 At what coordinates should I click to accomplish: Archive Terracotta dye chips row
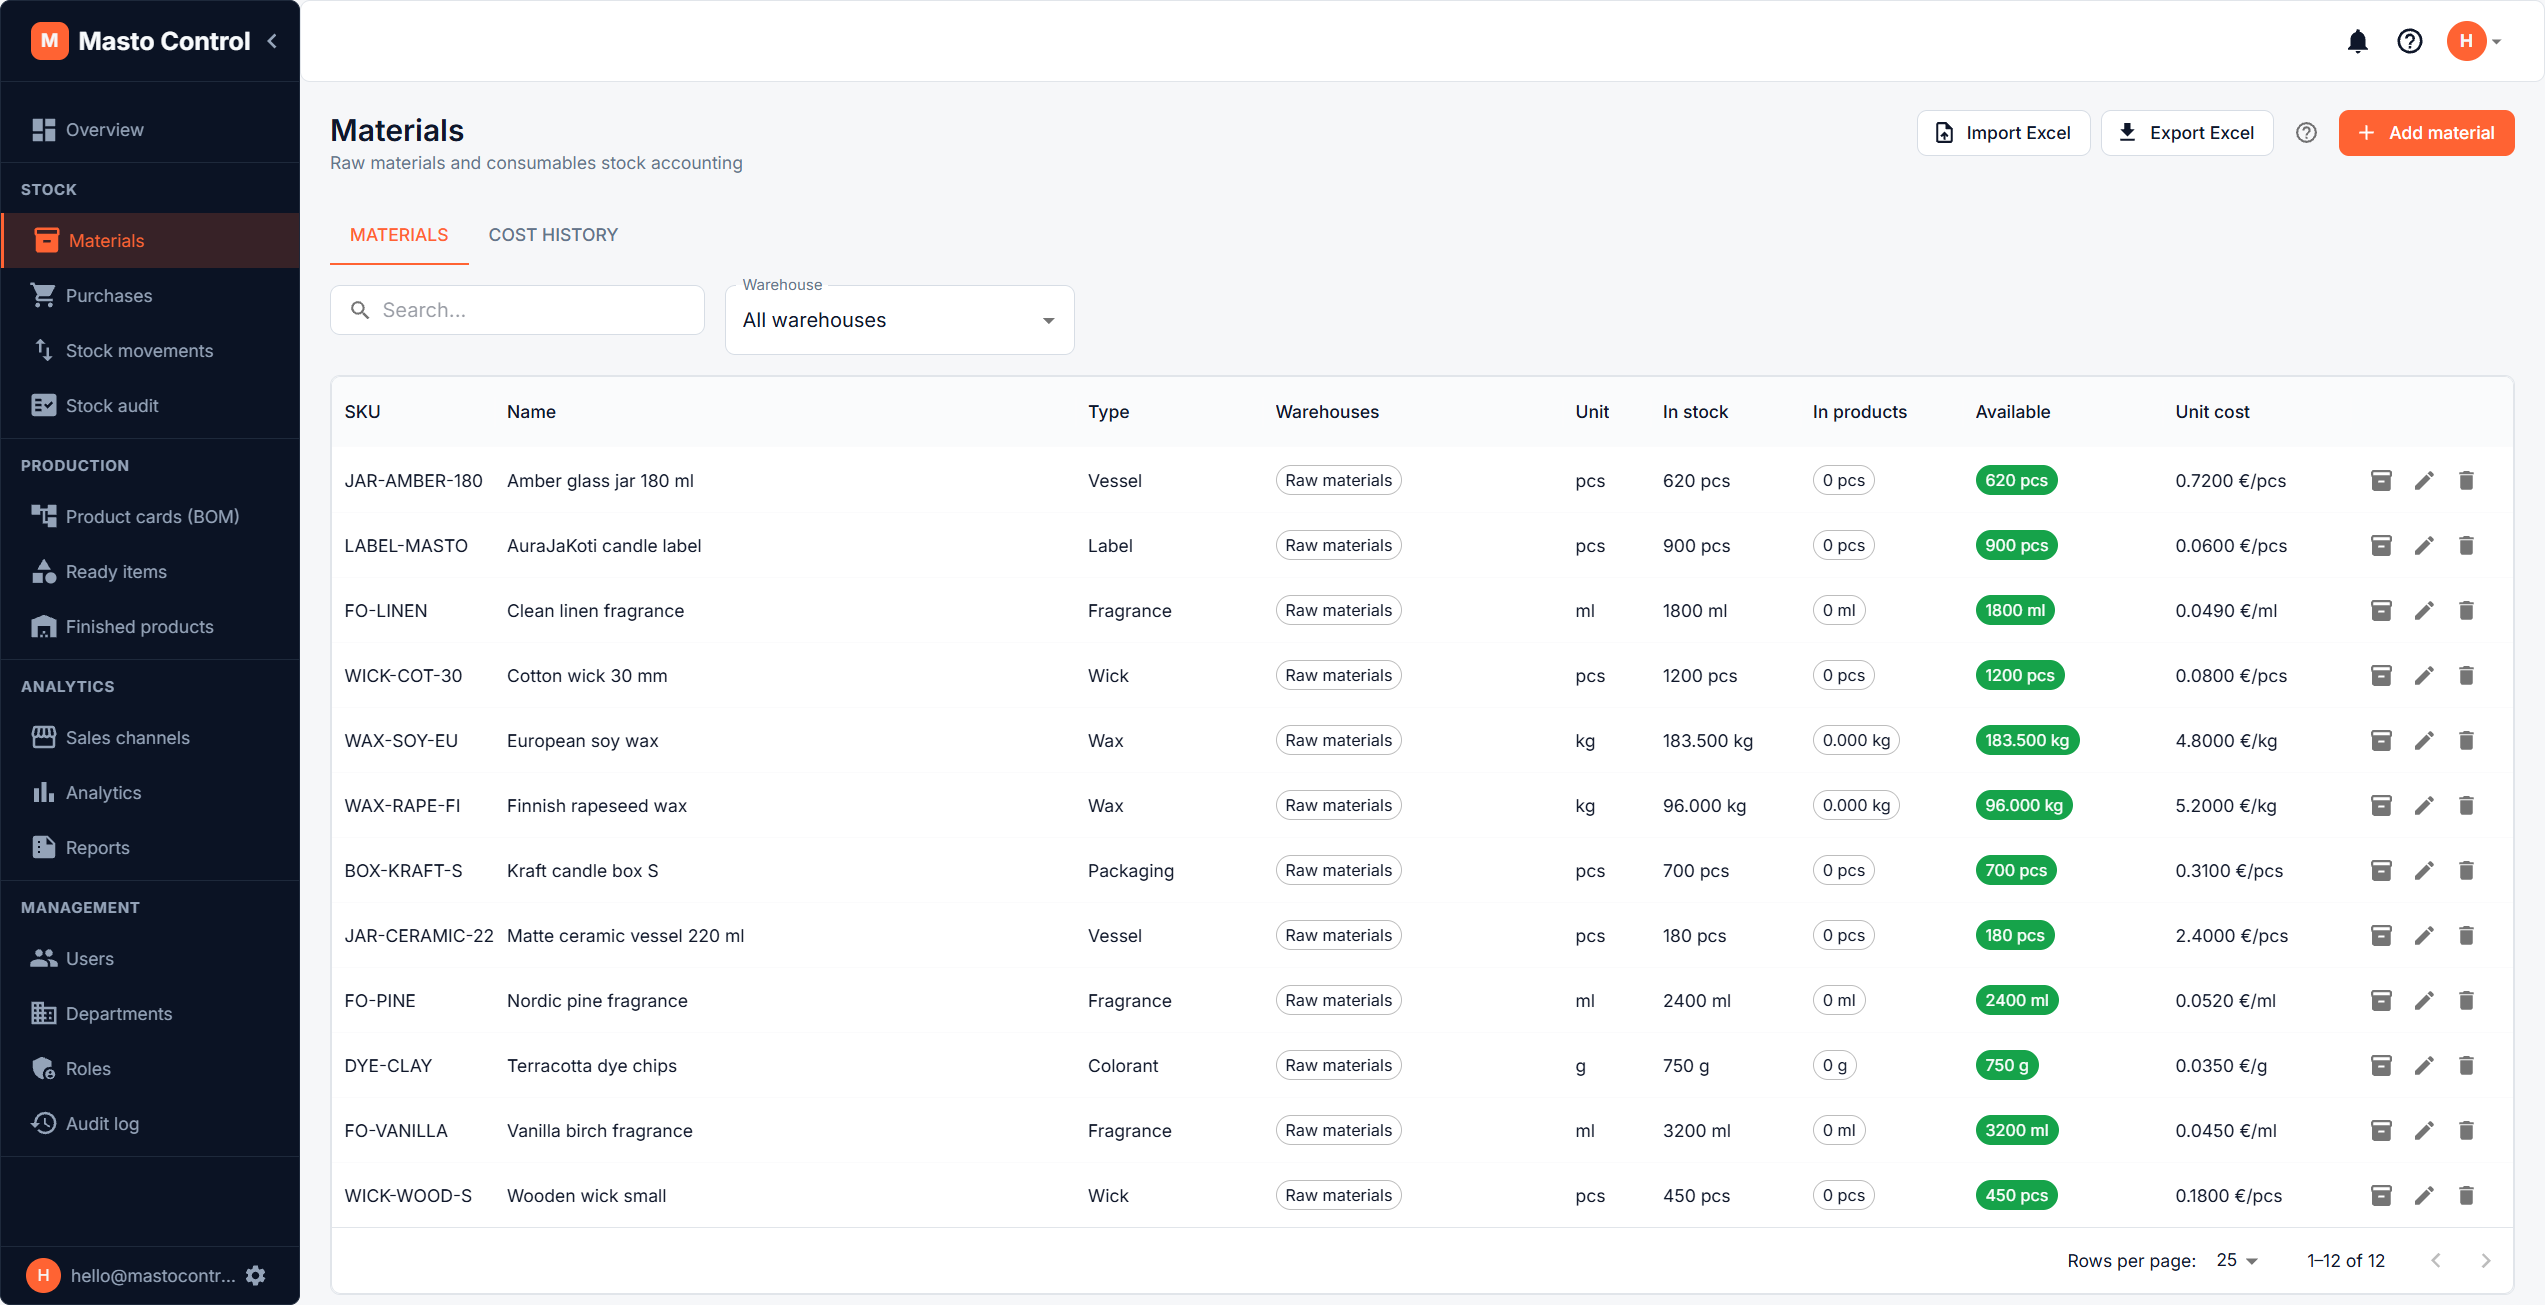click(2381, 1066)
